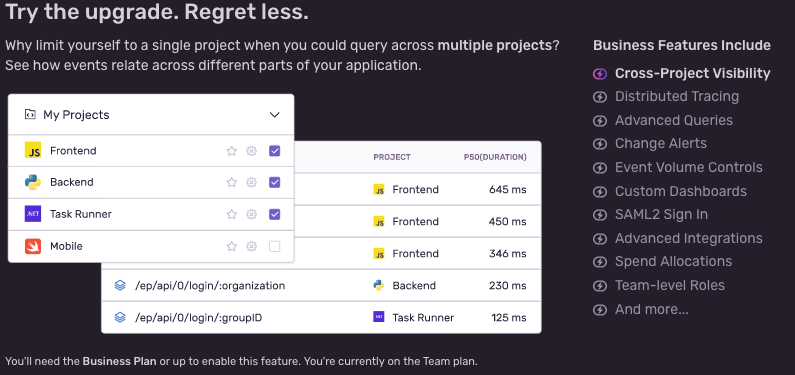Collapse the My Projects dropdown chevron
This screenshot has height=375, width=795.
pyautogui.click(x=274, y=115)
